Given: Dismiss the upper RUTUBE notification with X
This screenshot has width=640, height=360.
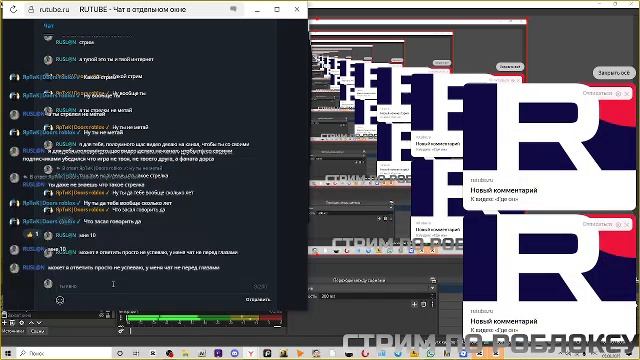Looking at the screenshot, I should pyautogui.click(x=627, y=93).
